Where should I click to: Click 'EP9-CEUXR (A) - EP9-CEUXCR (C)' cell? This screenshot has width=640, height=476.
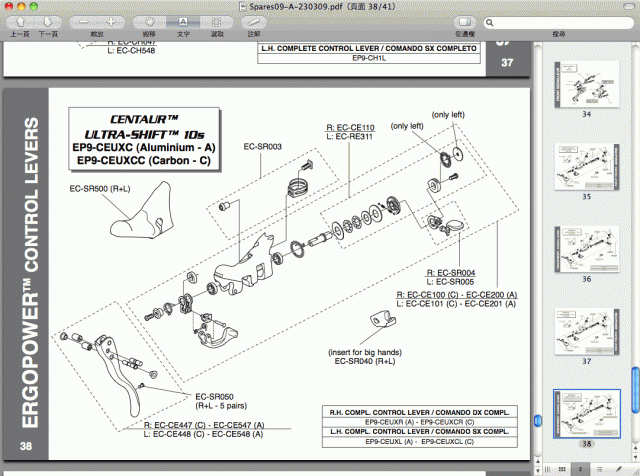[420, 422]
